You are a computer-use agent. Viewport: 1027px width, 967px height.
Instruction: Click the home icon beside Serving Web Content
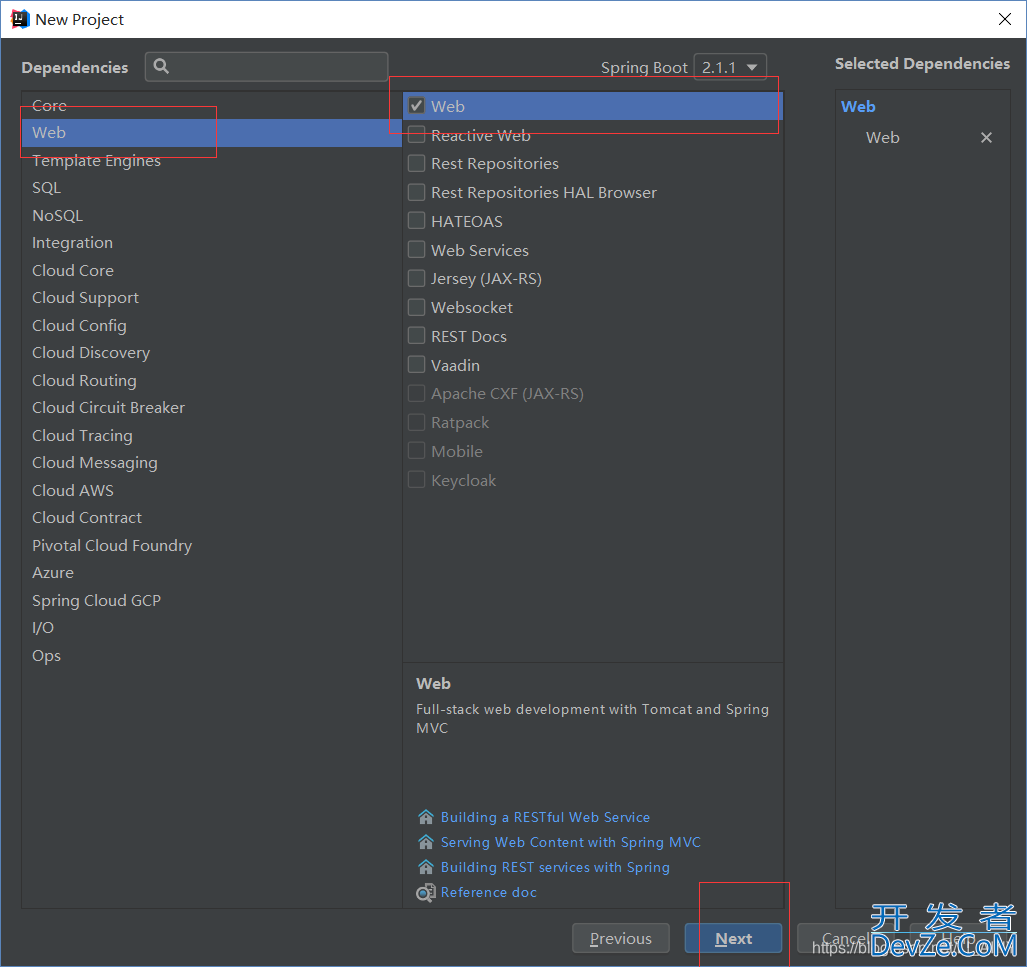pos(426,842)
